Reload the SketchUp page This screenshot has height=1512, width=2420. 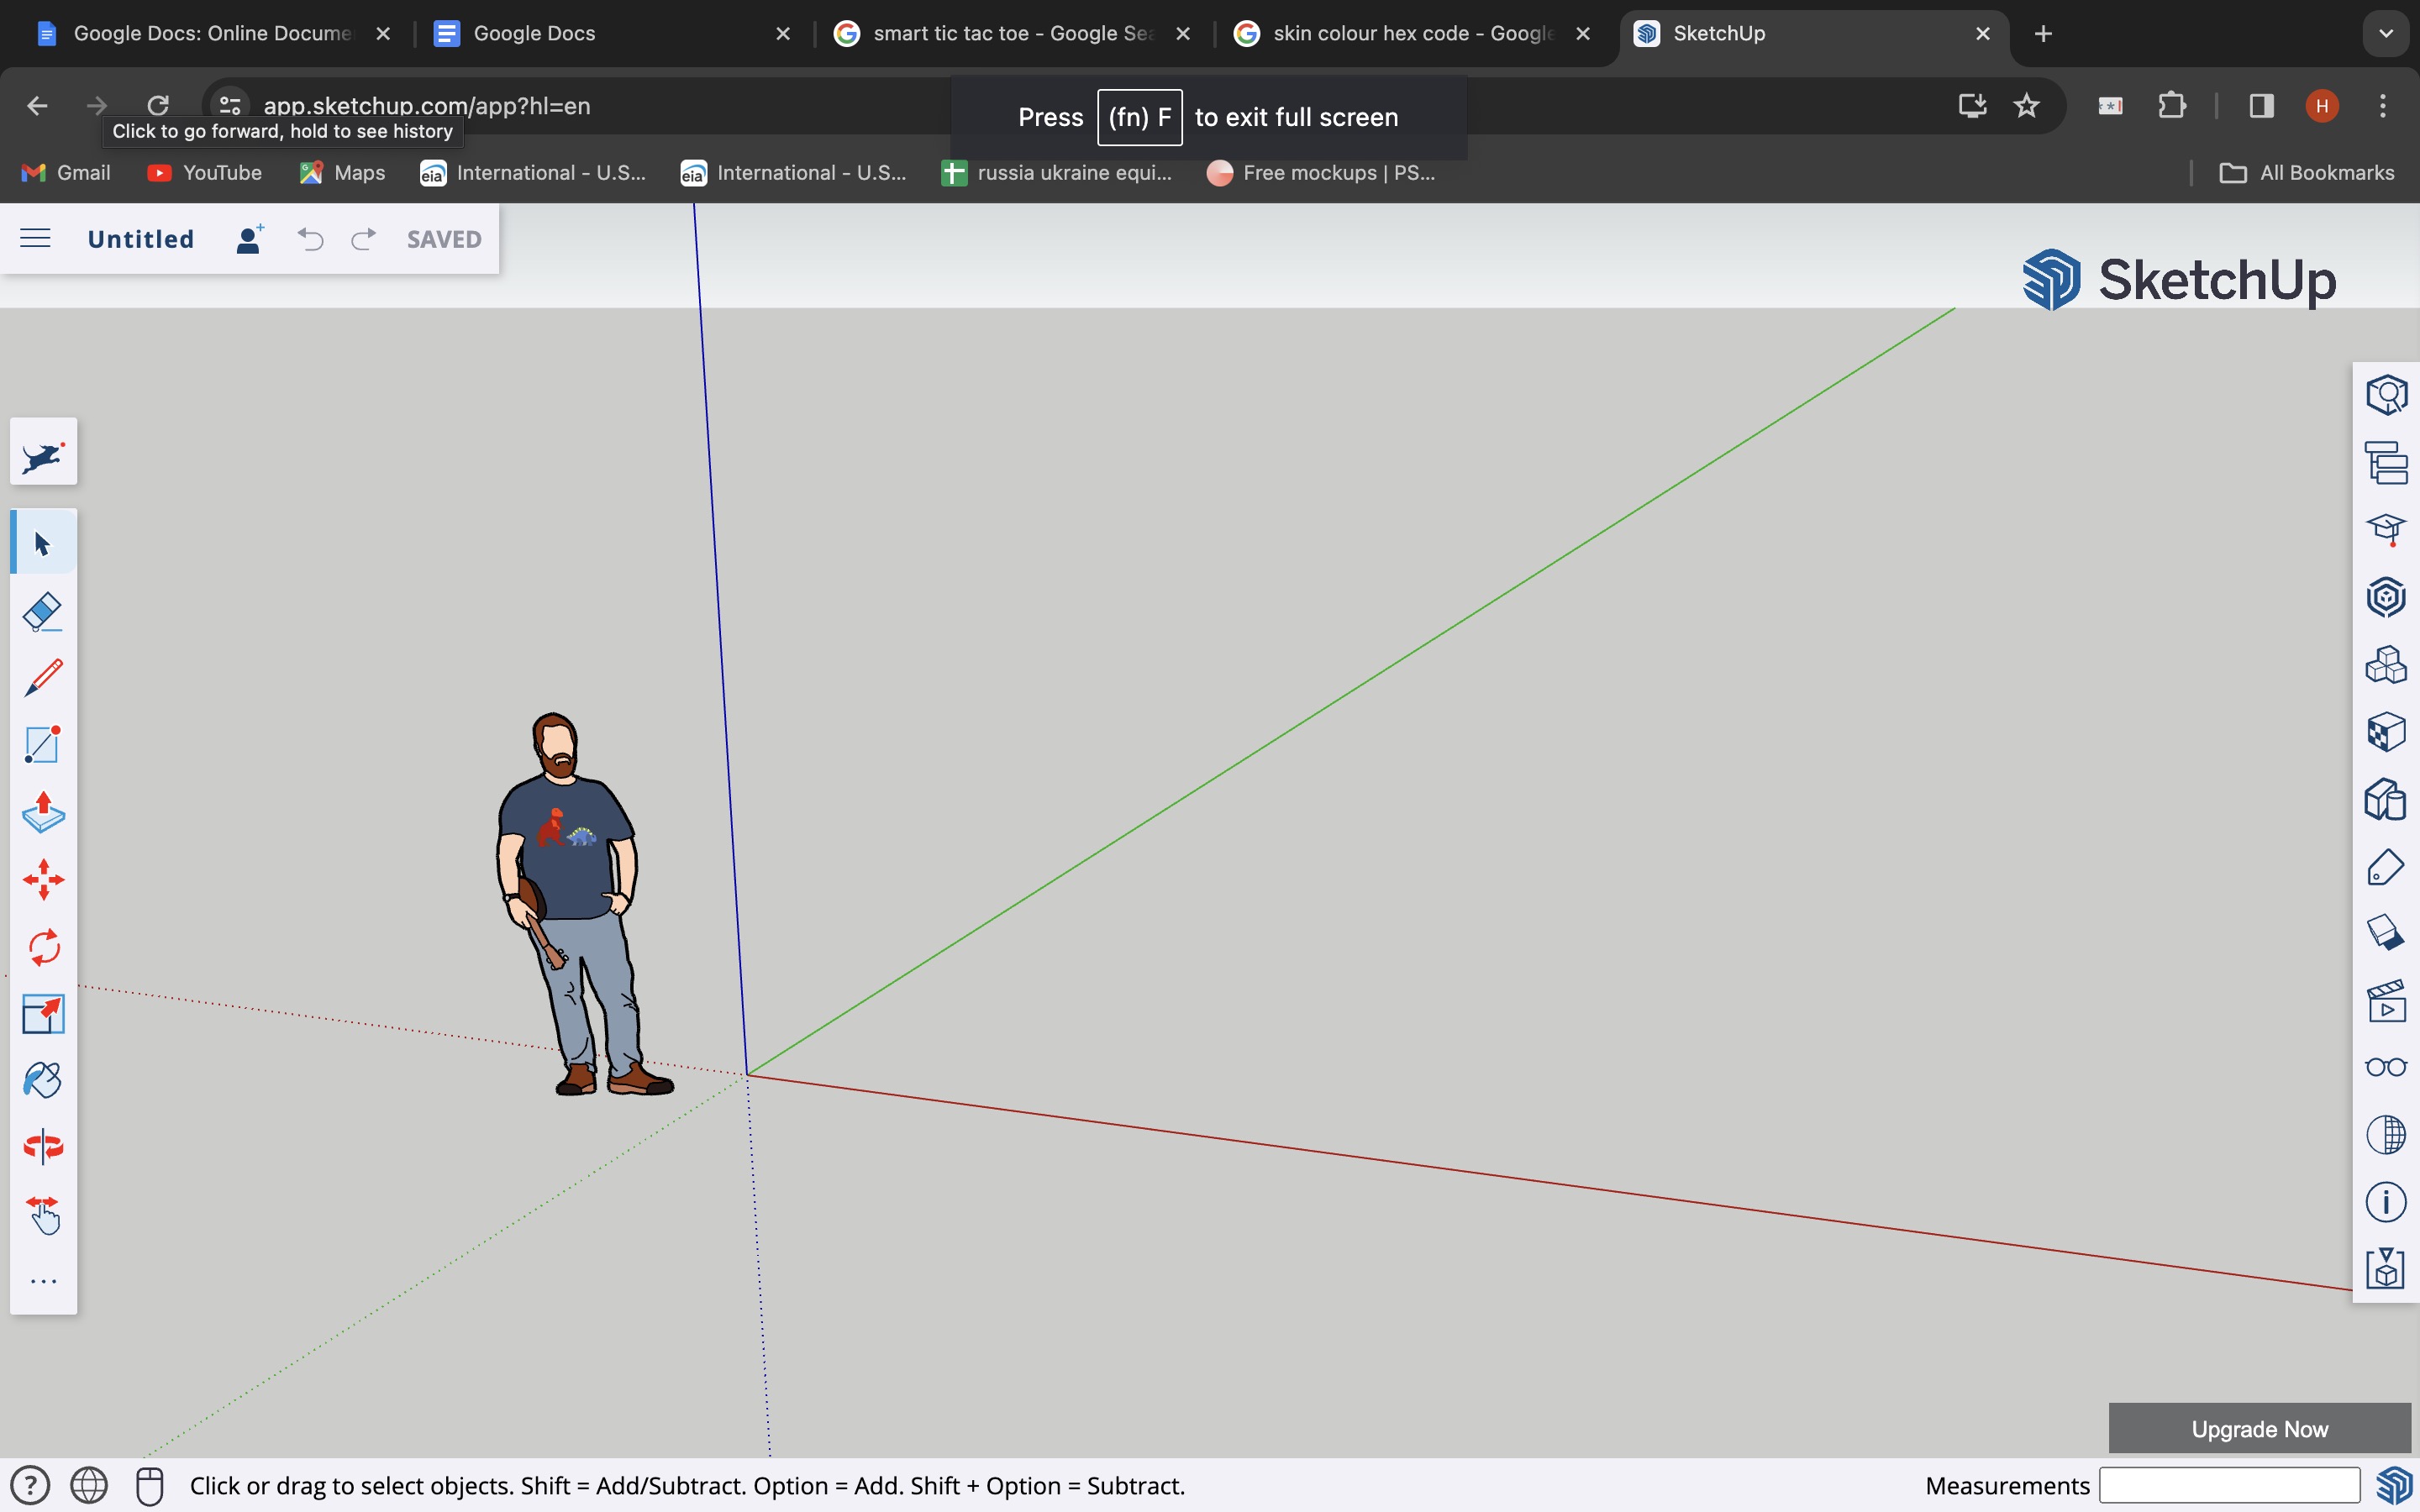pyautogui.click(x=158, y=105)
